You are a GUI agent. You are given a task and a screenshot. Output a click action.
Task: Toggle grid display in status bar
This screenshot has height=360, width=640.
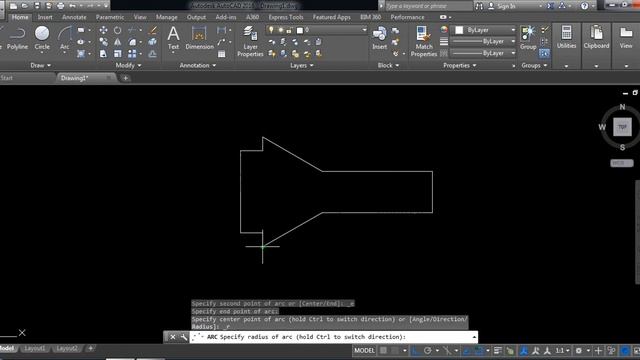[x=383, y=350]
